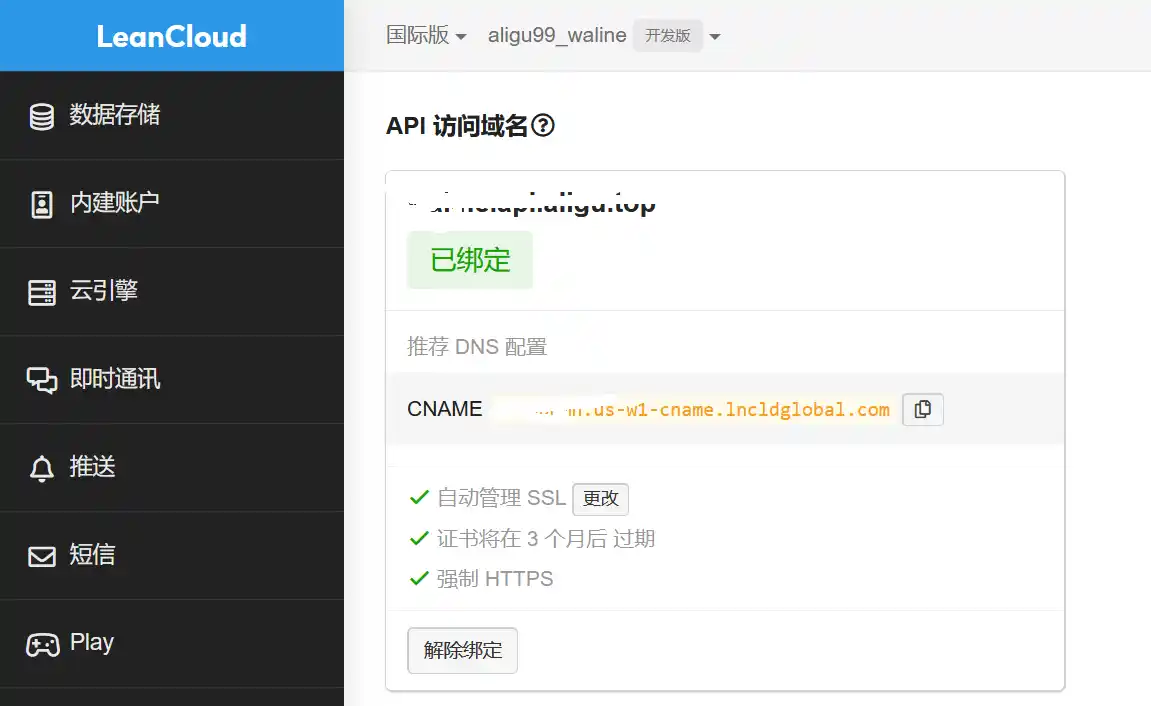This screenshot has height=706, width=1151.
Task: Click the chat bubbles icon for 即时通讯
Action: click(x=42, y=380)
